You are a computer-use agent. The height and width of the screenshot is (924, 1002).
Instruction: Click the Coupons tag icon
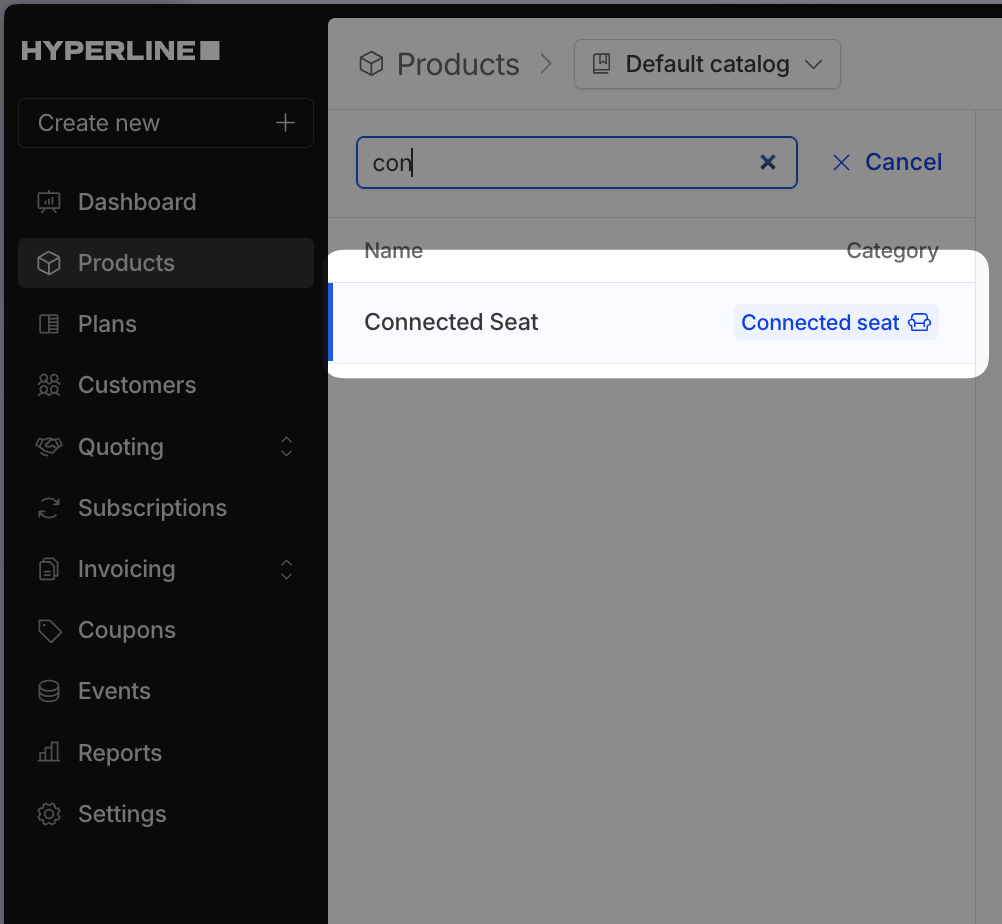tap(49, 631)
